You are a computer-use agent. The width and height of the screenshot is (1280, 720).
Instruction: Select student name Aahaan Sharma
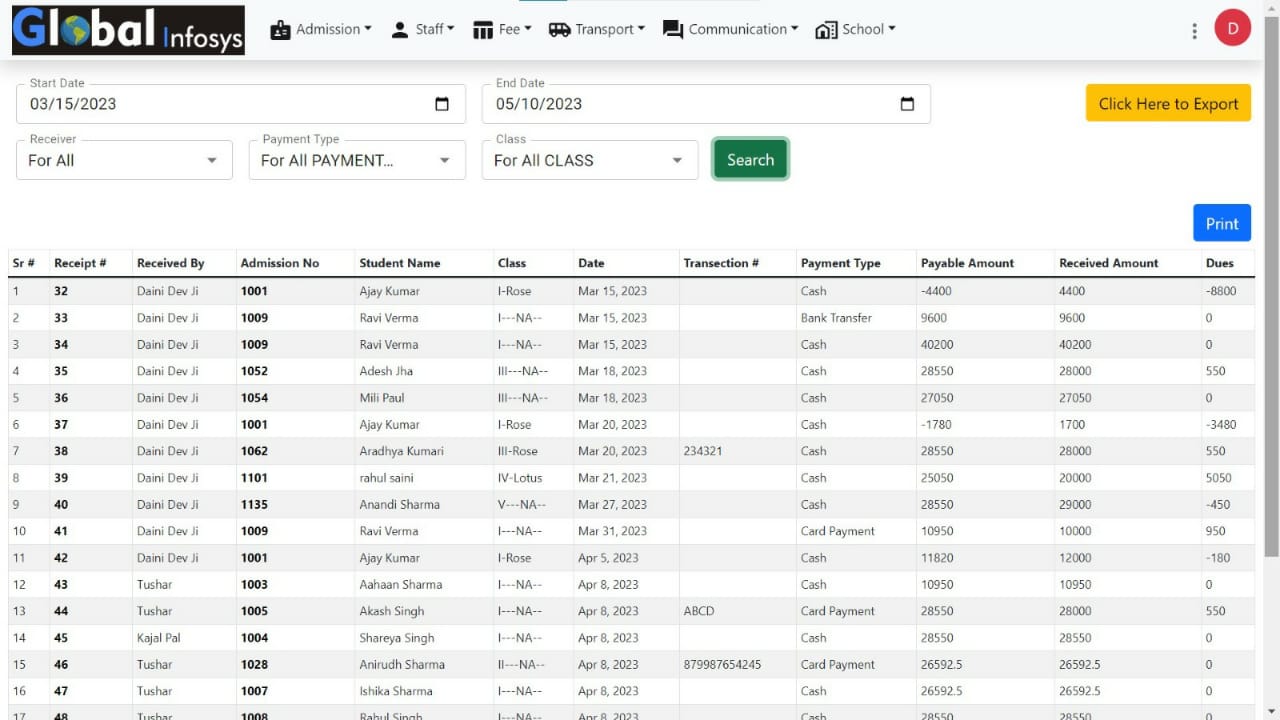coord(400,585)
